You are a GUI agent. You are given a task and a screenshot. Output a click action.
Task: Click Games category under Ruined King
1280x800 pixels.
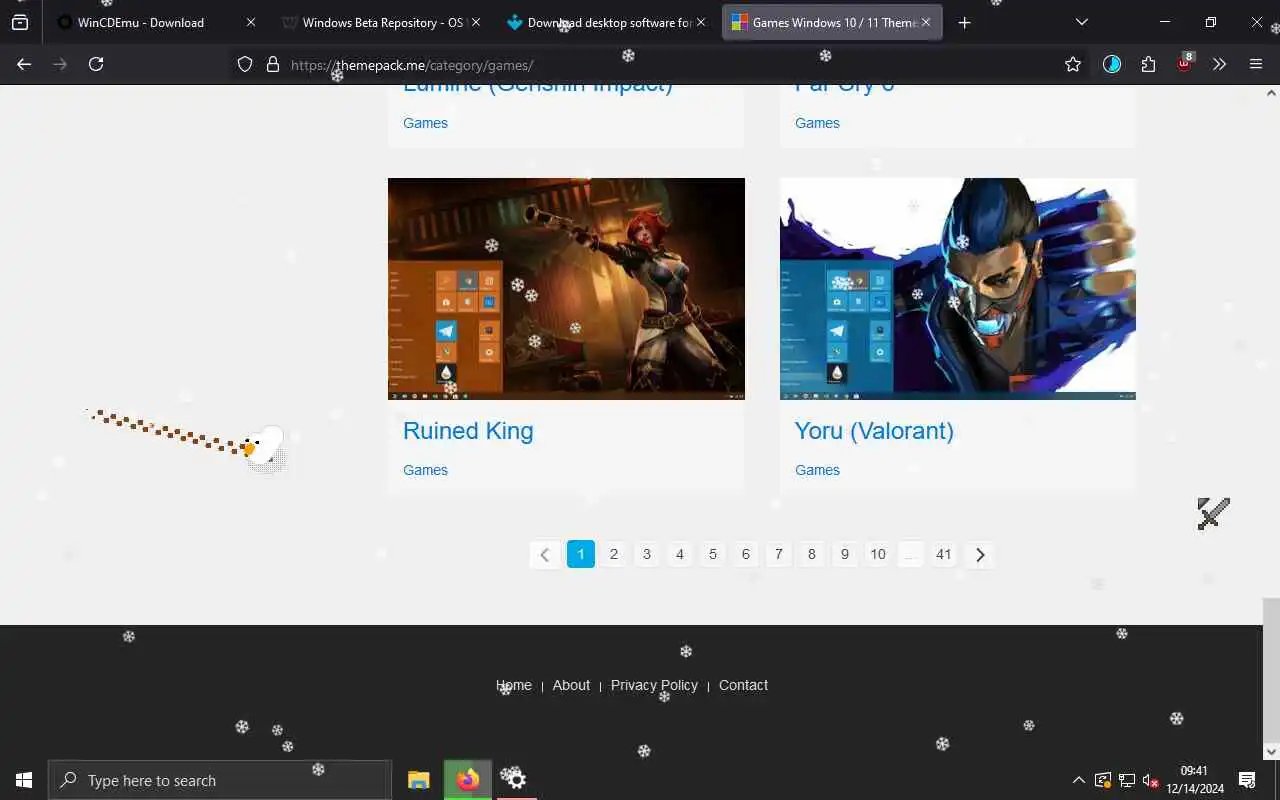tap(425, 470)
